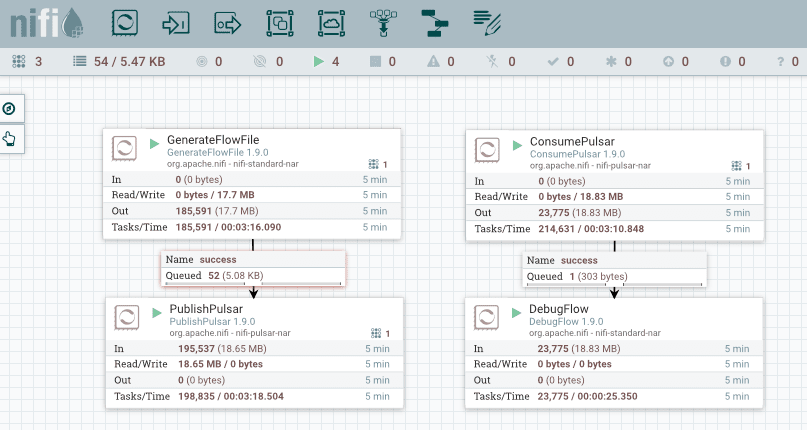Click DebugFlow In value 23,775
Screen dimensions: 807x430
point(553,349)
